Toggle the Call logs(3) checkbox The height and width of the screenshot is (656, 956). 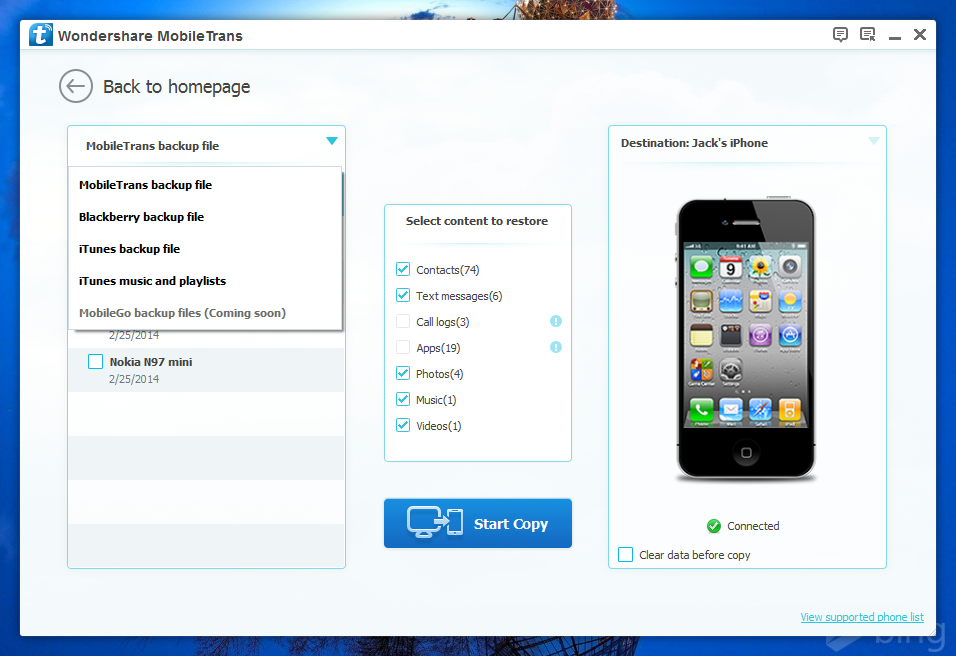[x=402, y=321]
